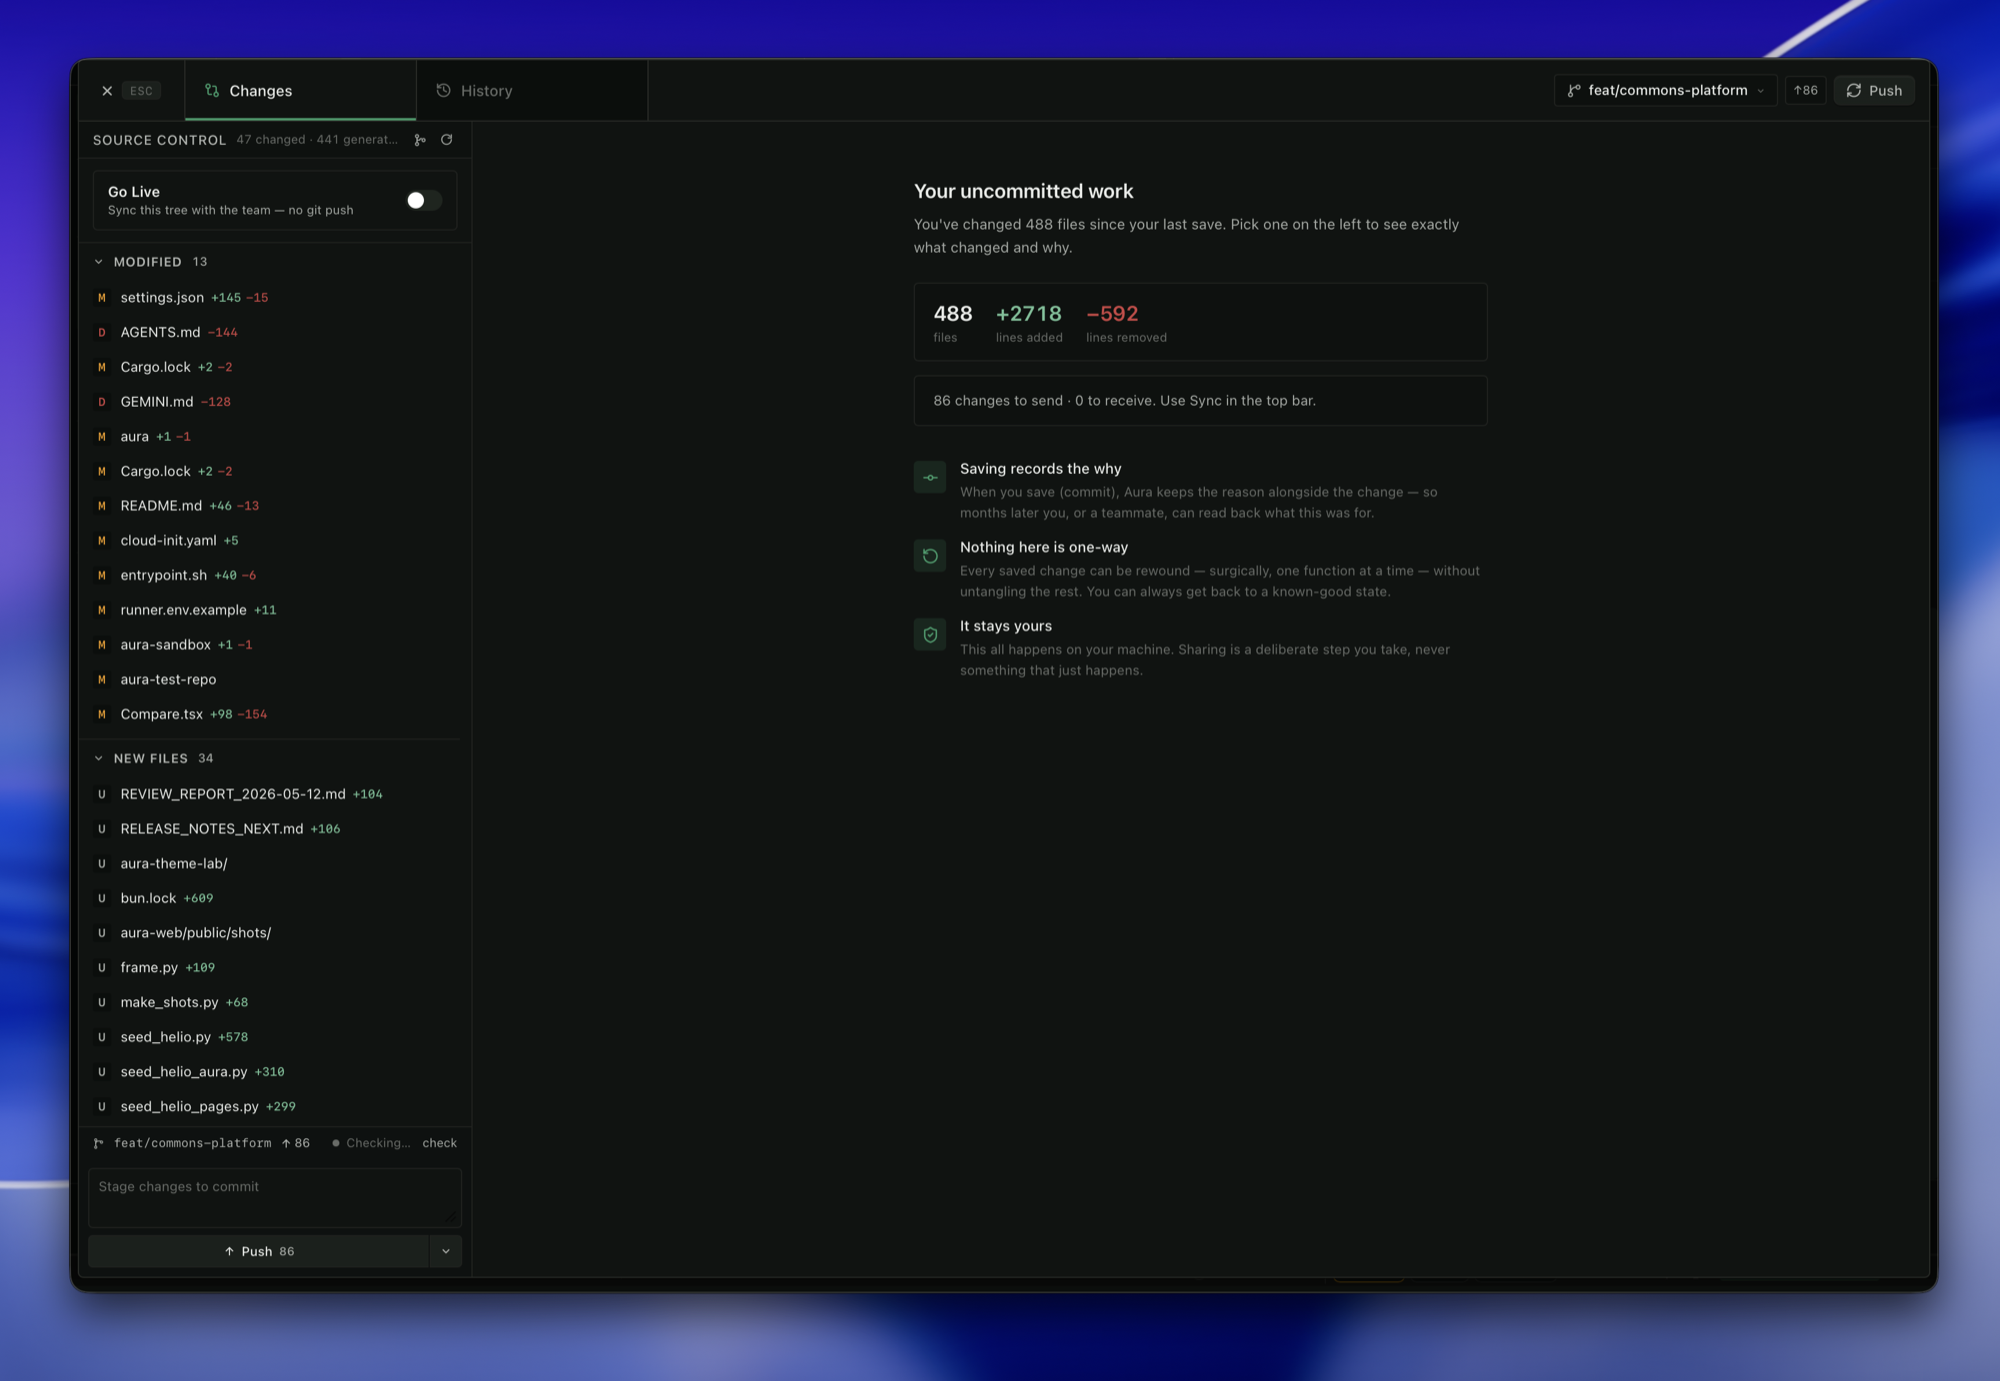
Task: Select runner.env.example file
Action: click(275, 610)
